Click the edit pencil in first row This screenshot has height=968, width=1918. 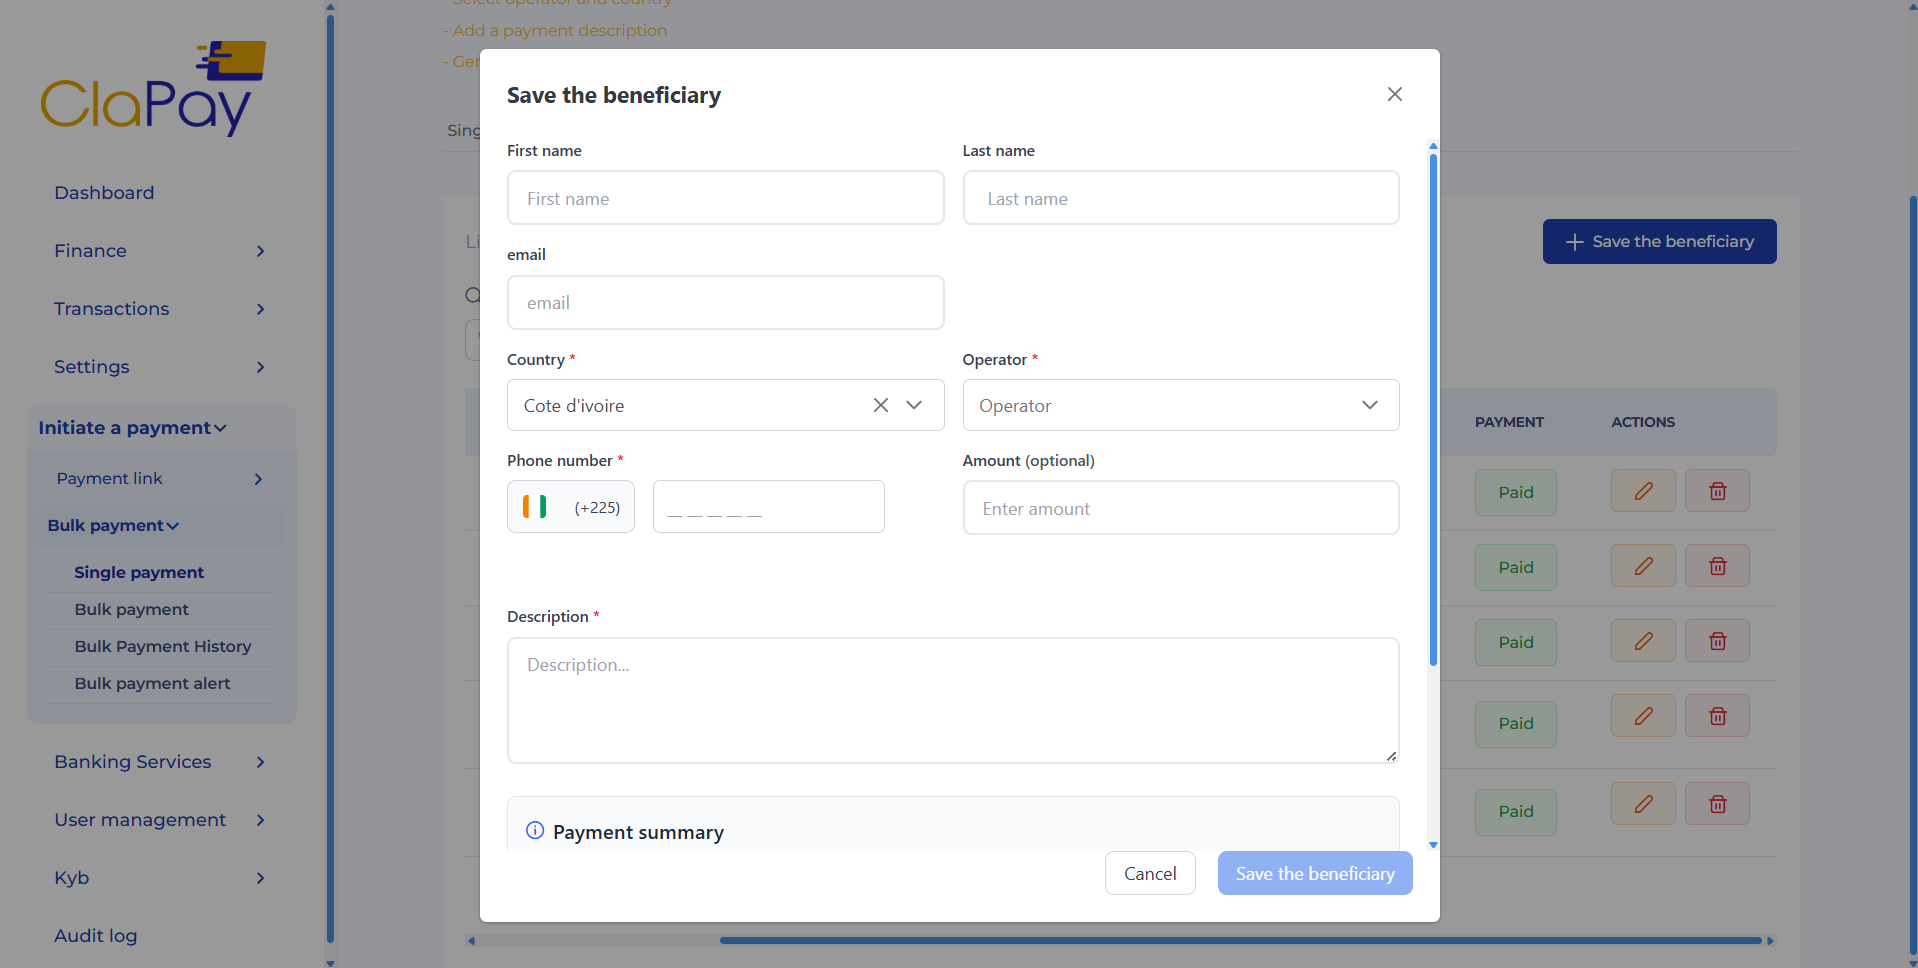tap(1642, 491)
